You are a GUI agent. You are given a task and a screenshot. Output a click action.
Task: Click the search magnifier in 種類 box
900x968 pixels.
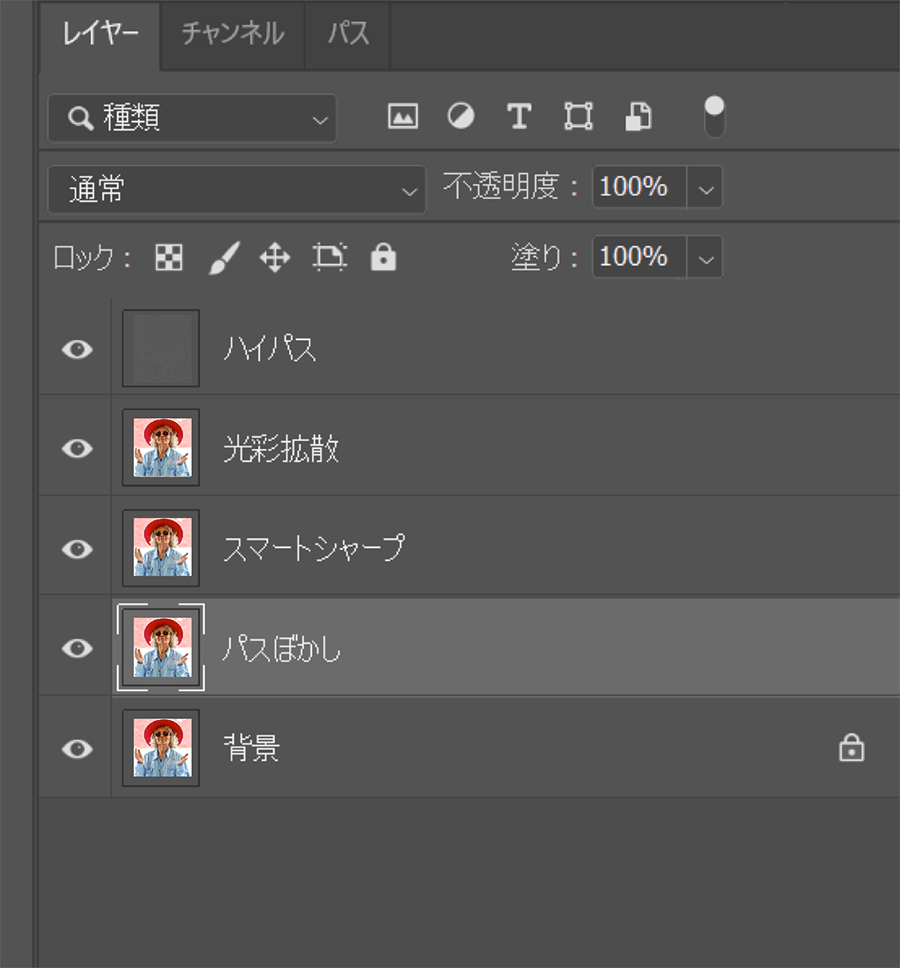coord(80,118)
